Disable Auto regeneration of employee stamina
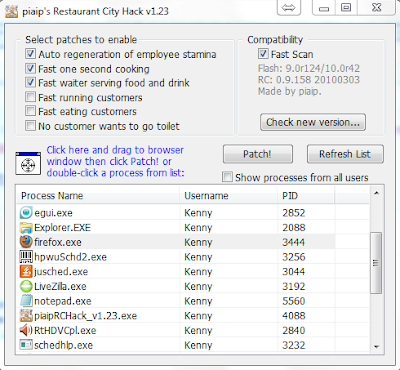Image resolution: width=400 pixels, height=370 pixels. point(30,54)
